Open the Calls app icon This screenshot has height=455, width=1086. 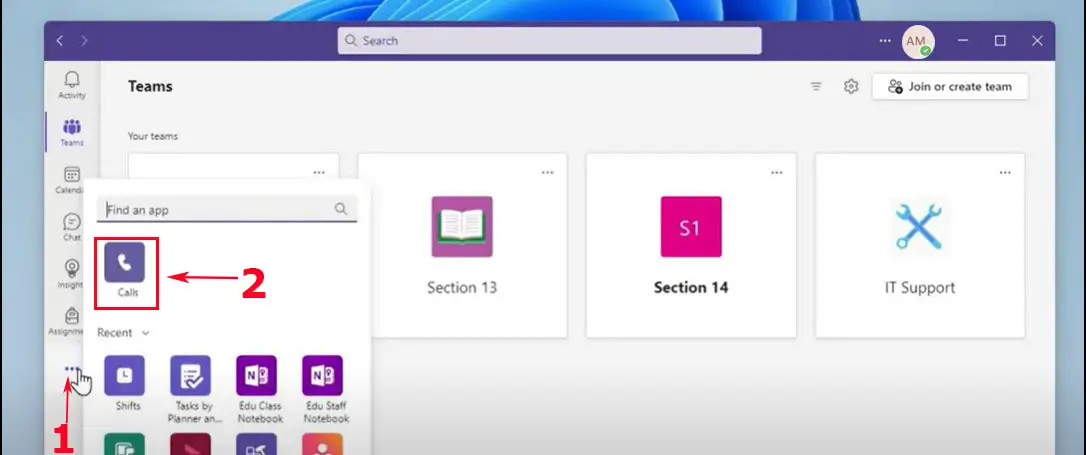point(125,263)
